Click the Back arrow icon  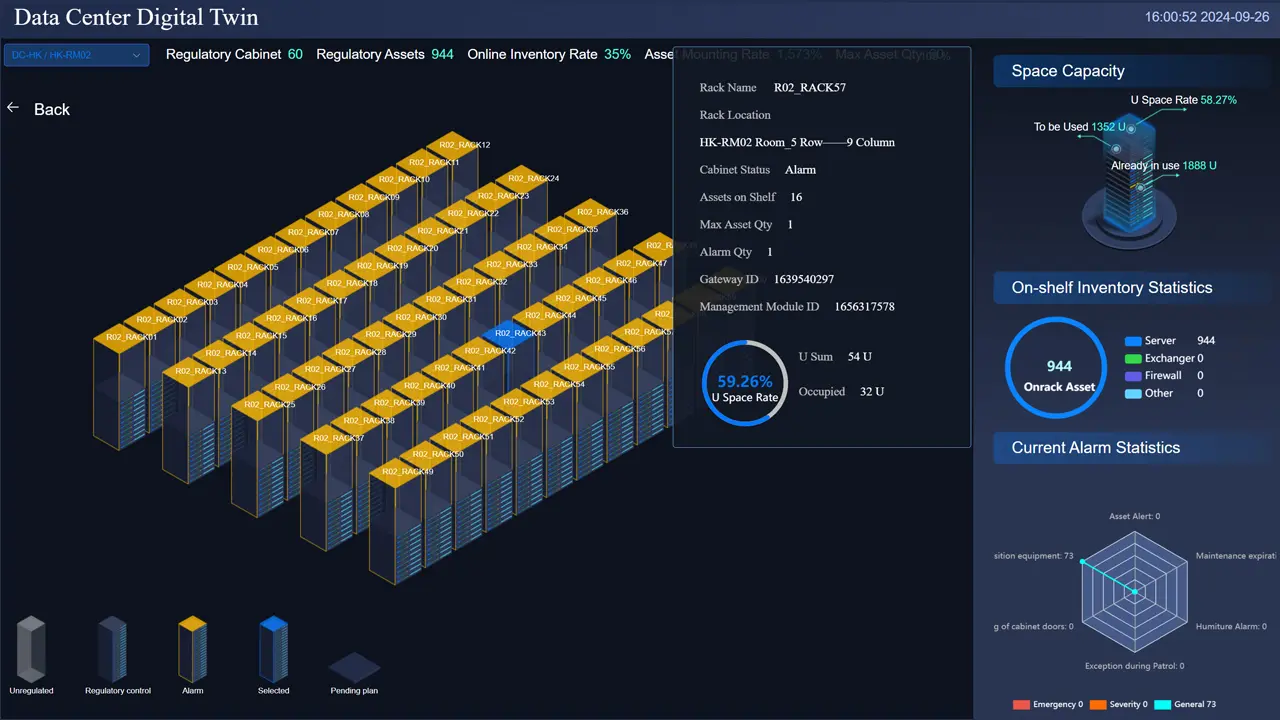click(13, 108)
